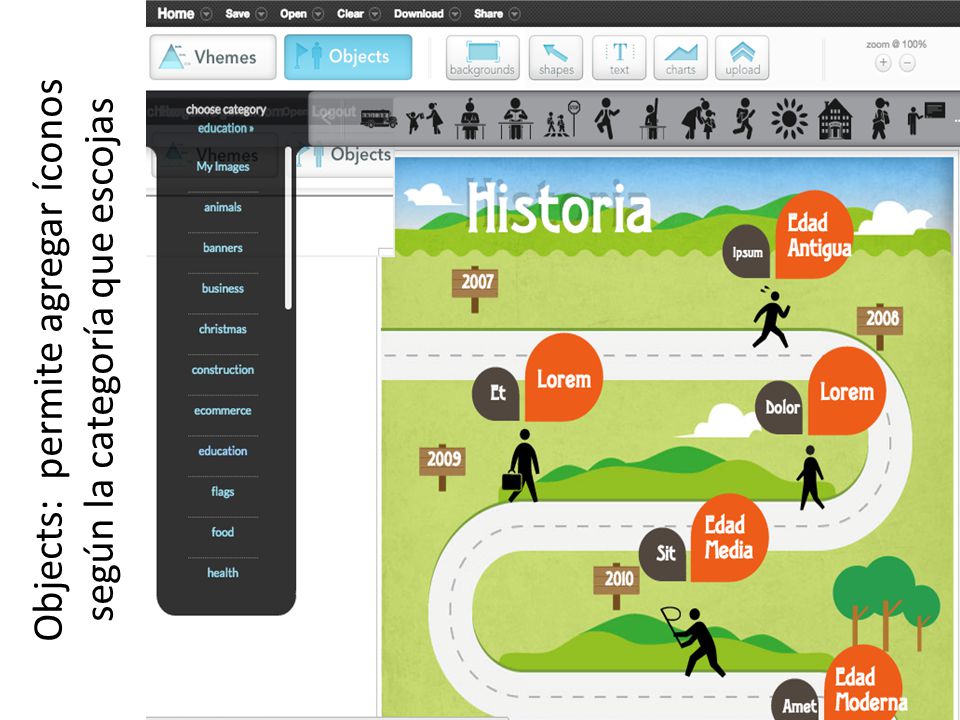This screenshot has width=960, height=720.
Task: Choose the banners category
Action: 223,247
